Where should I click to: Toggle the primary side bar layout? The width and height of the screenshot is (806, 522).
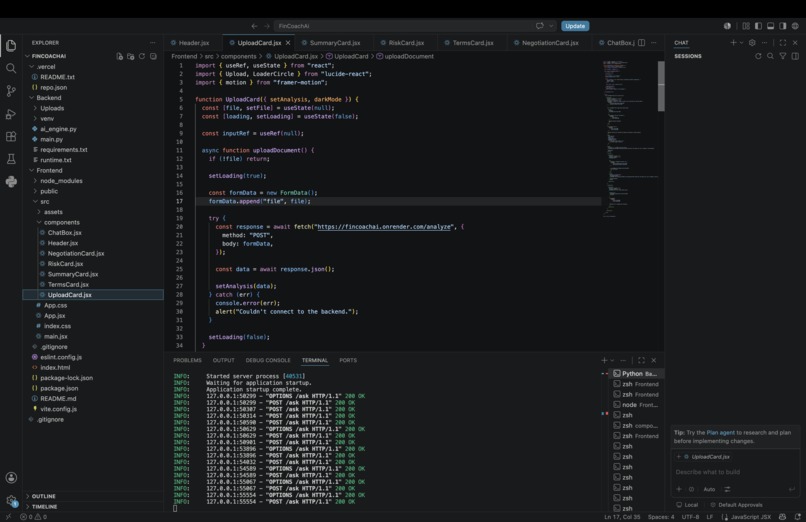coord(758,26)
